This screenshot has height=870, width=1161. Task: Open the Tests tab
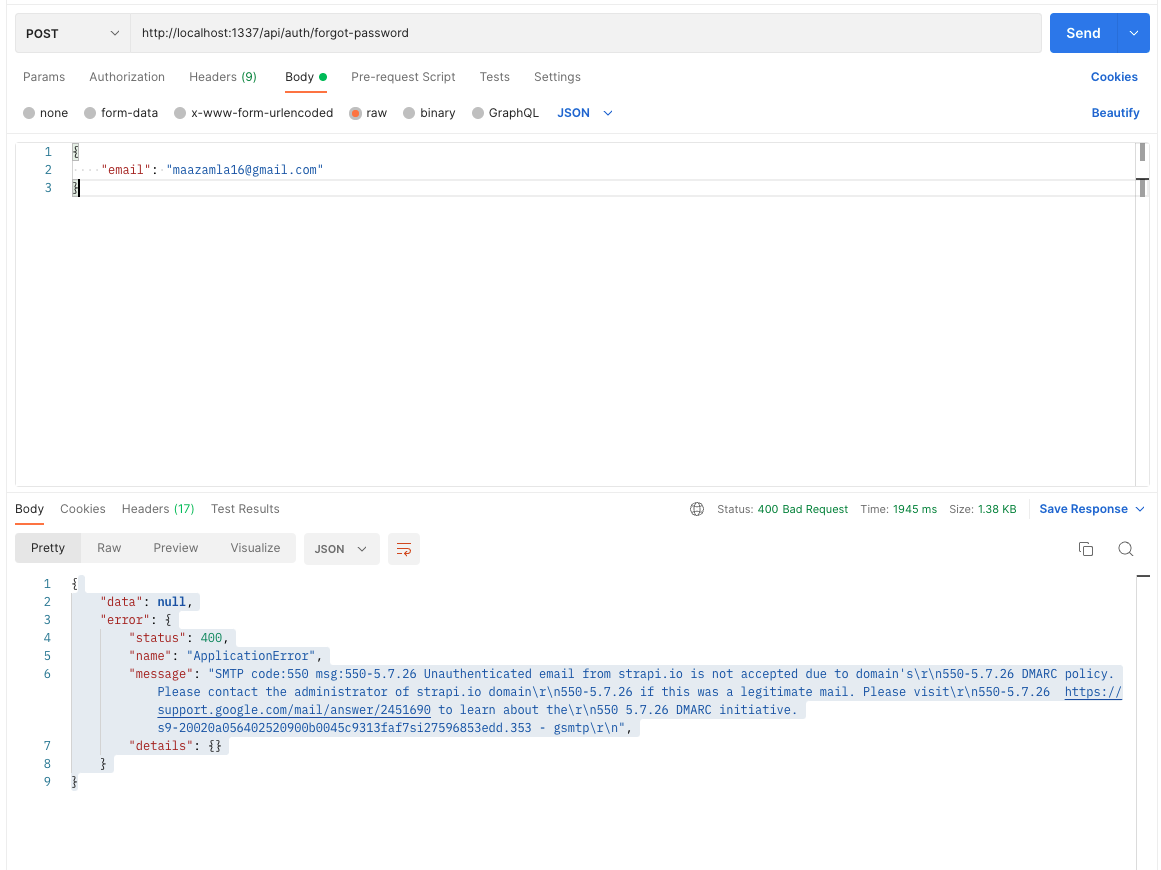tap(494, 77)
